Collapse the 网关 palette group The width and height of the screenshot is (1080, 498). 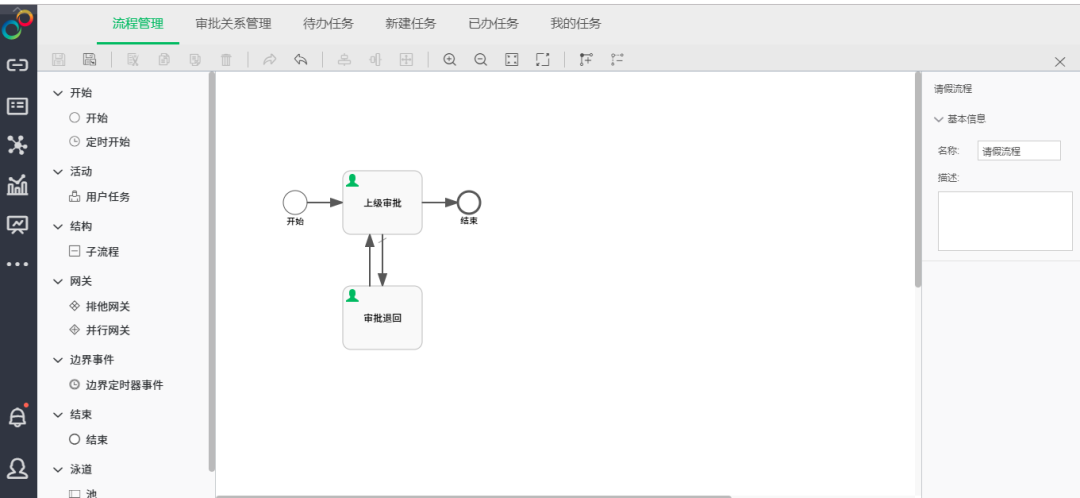point(57,282)
